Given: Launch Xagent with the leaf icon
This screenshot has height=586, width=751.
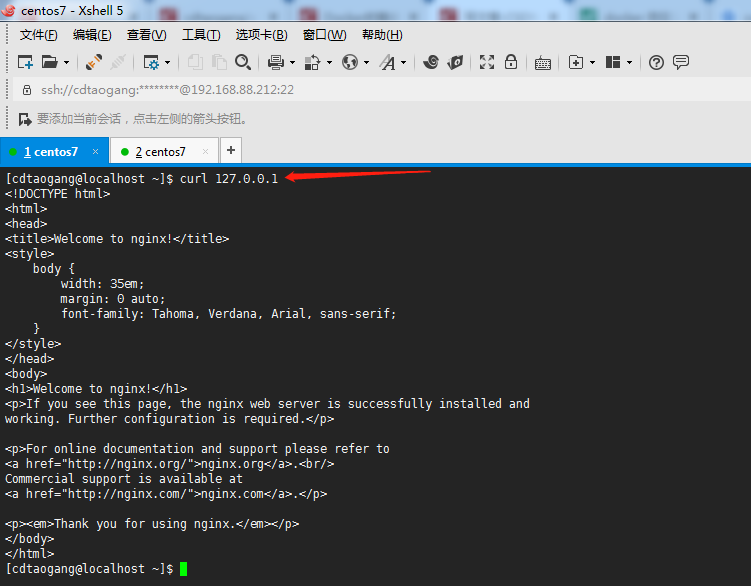Looking at the screenshot, I should [455, 62].
